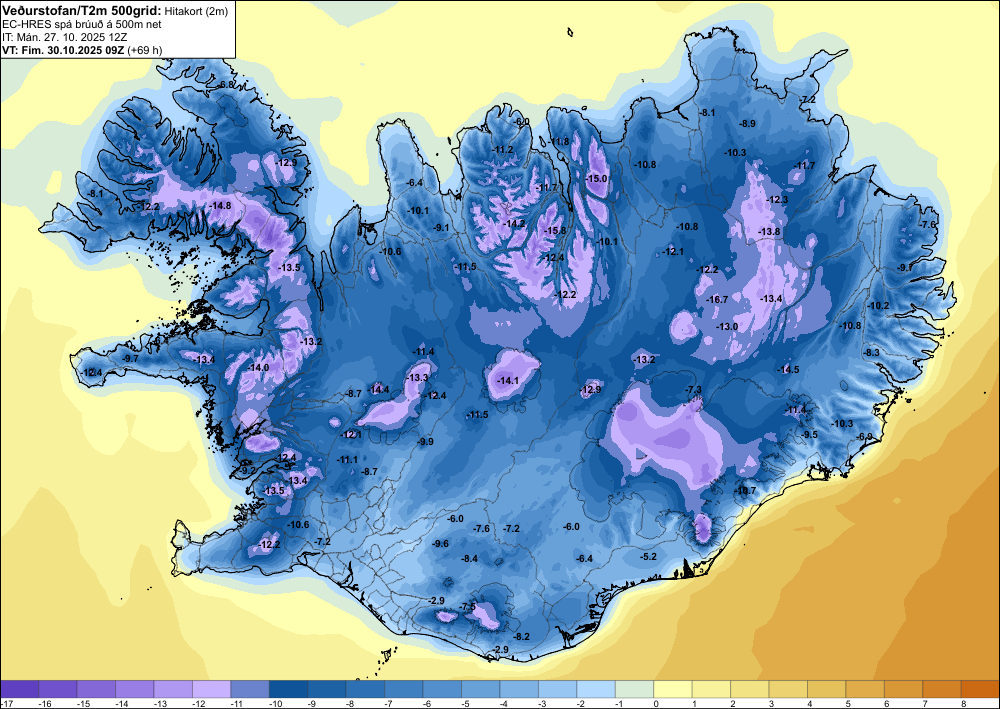Click the -14.0 temperature value

point(258,368)
